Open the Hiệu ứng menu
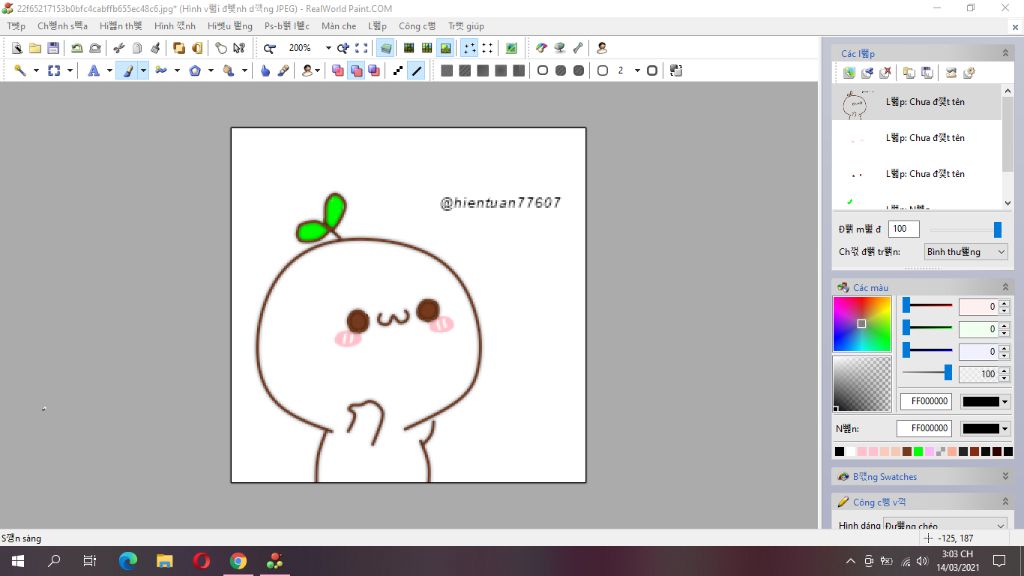 [x=229, y=26]
